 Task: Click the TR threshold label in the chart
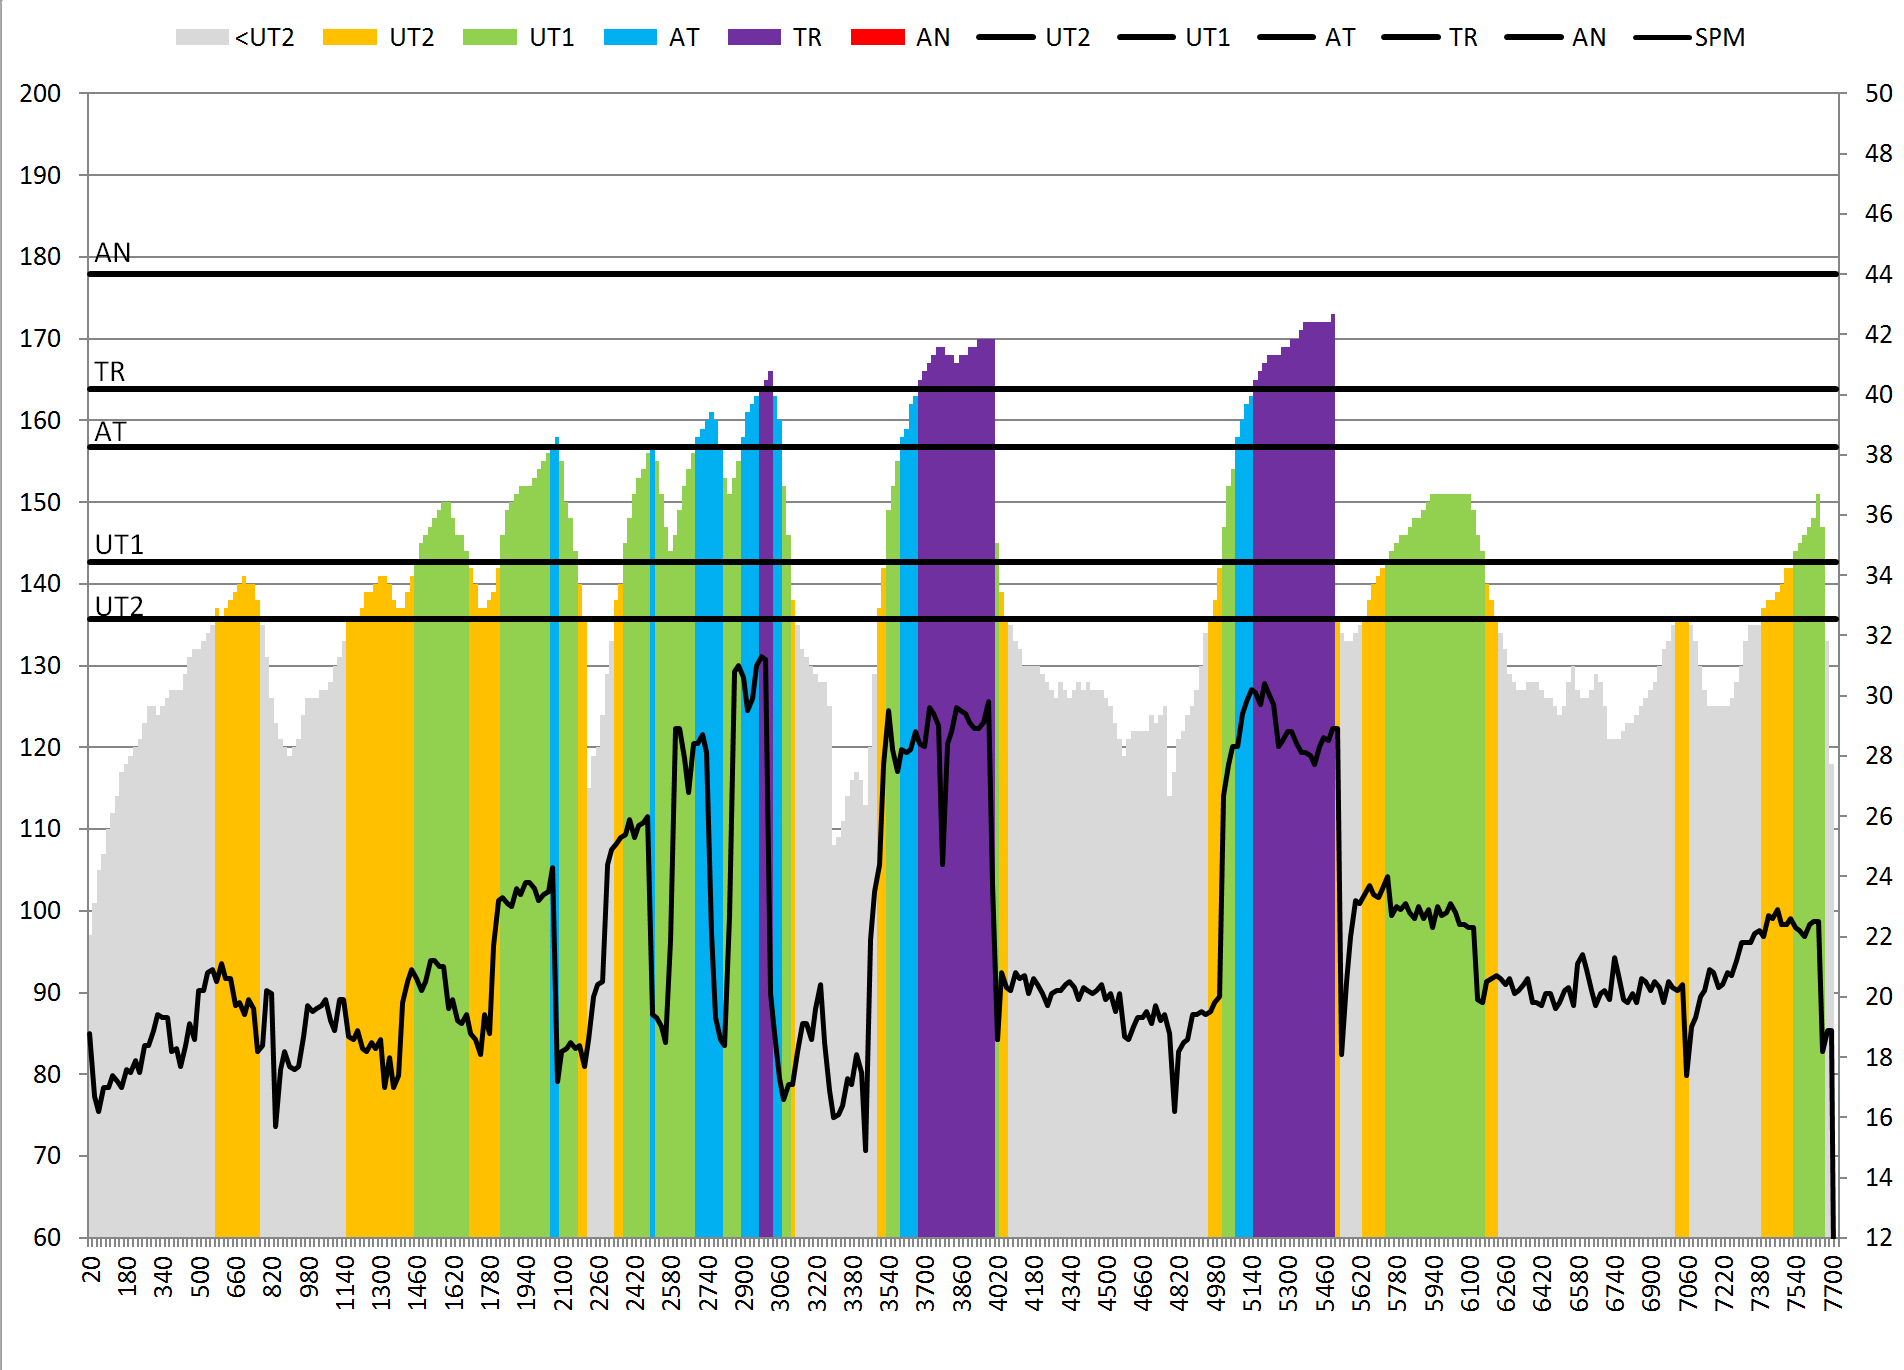point(110,372)
